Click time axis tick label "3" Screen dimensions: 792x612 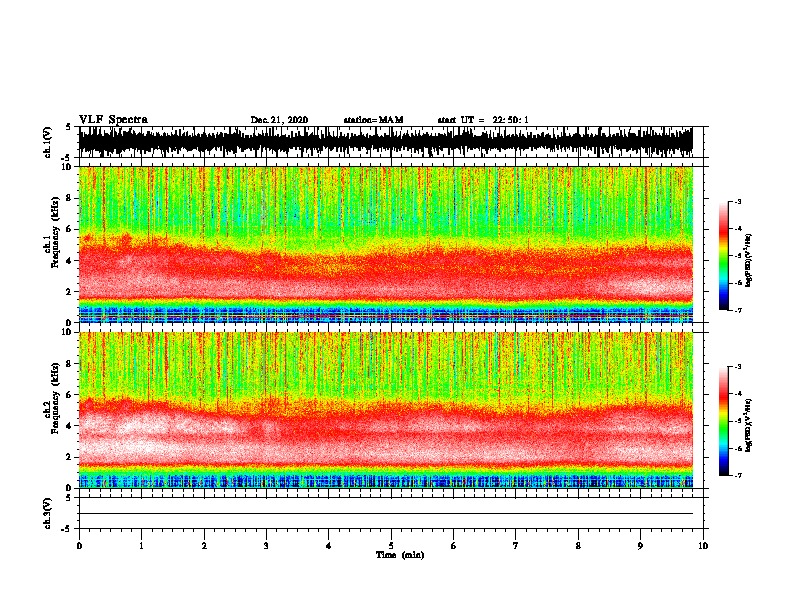266,546
